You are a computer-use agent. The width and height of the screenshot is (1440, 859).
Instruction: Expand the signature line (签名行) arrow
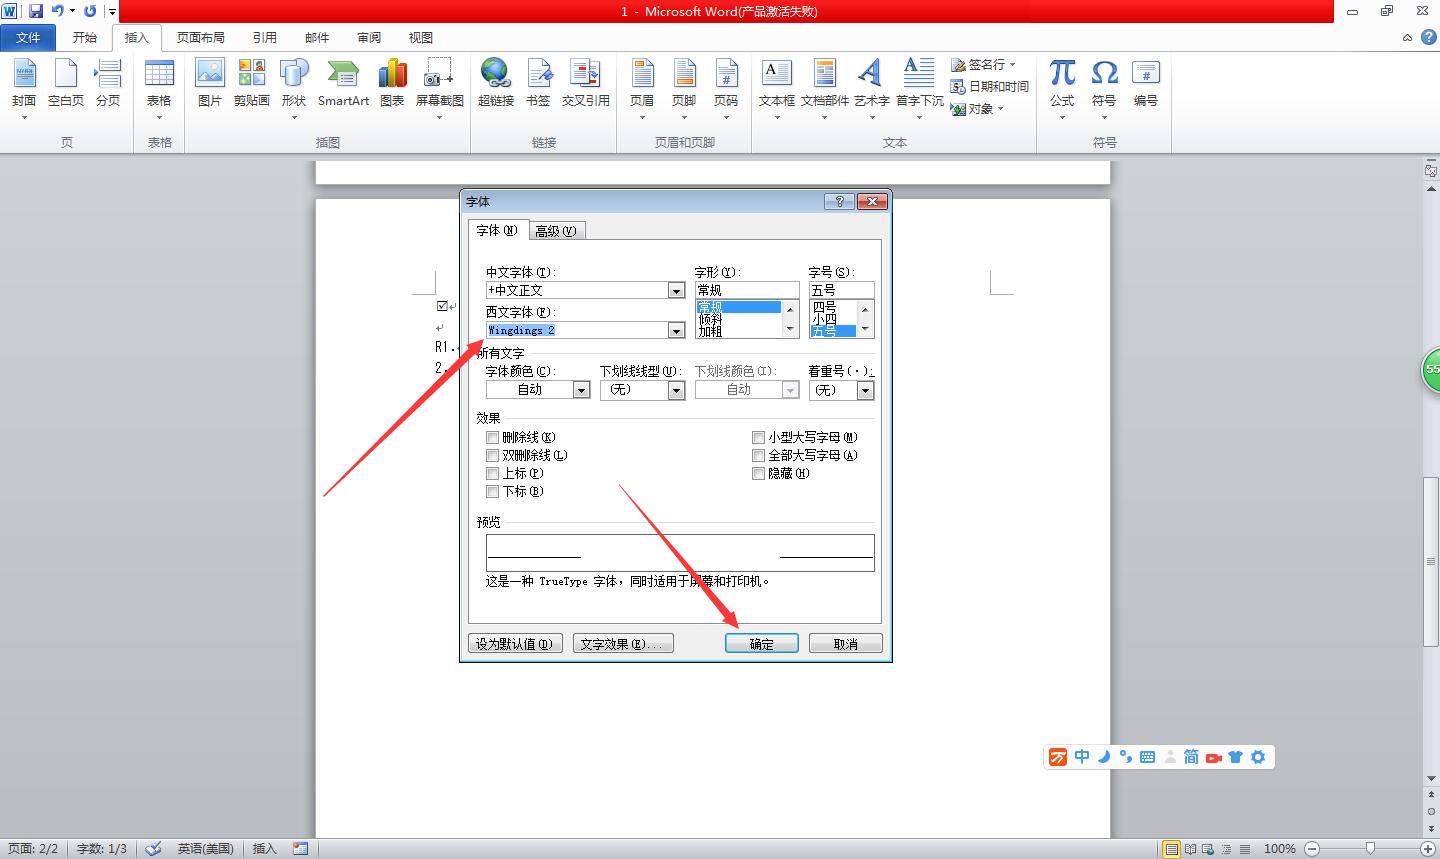click(1012, 64)
